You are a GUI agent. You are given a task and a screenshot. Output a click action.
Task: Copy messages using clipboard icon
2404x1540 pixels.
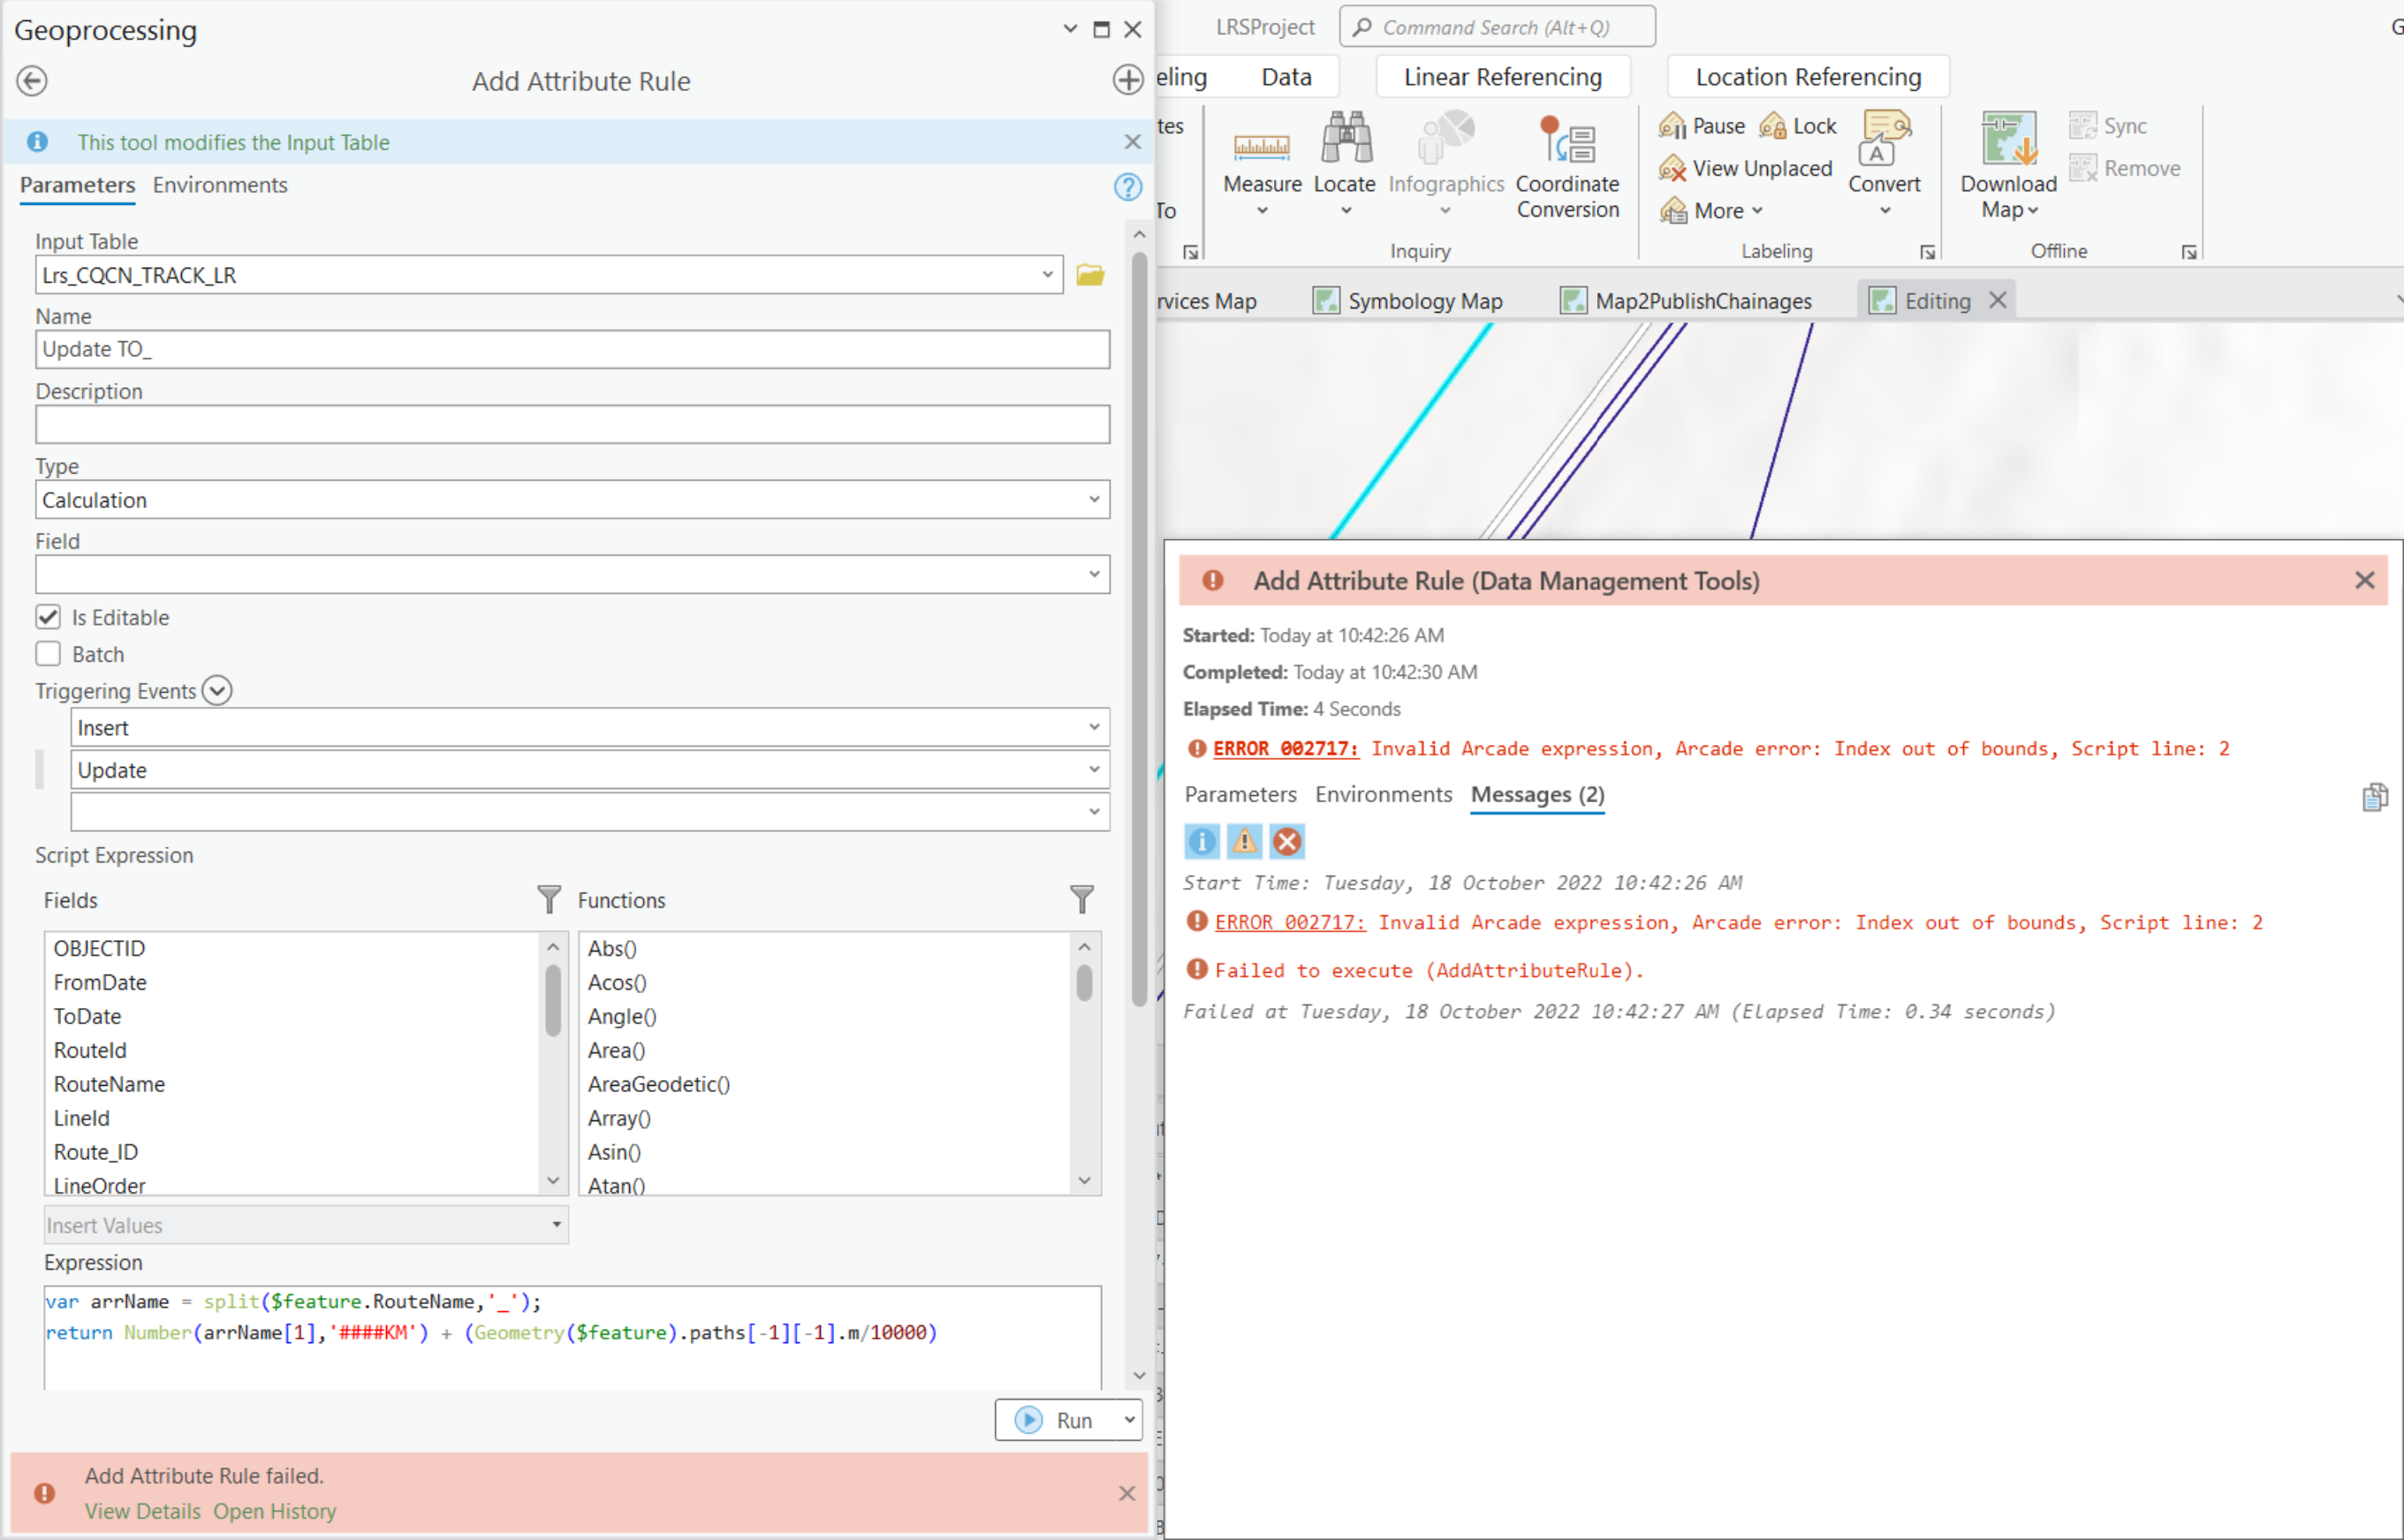[x=2374, y=797]
